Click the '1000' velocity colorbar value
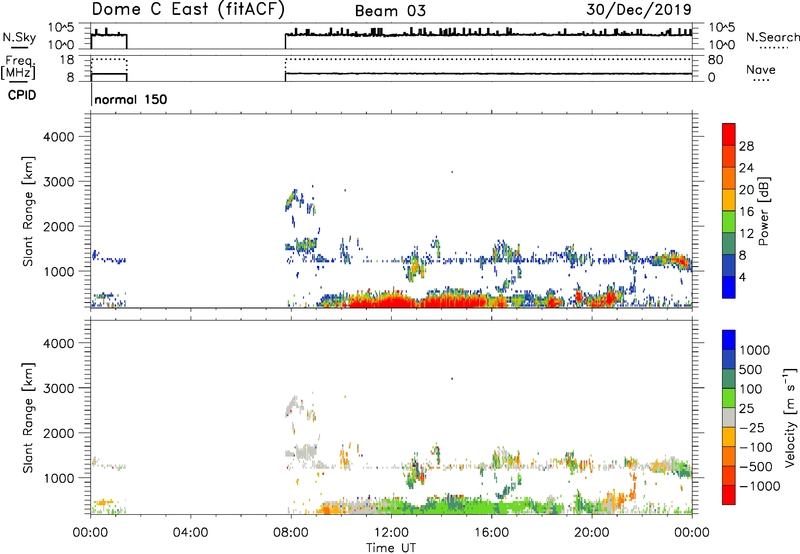 (755, 350)
